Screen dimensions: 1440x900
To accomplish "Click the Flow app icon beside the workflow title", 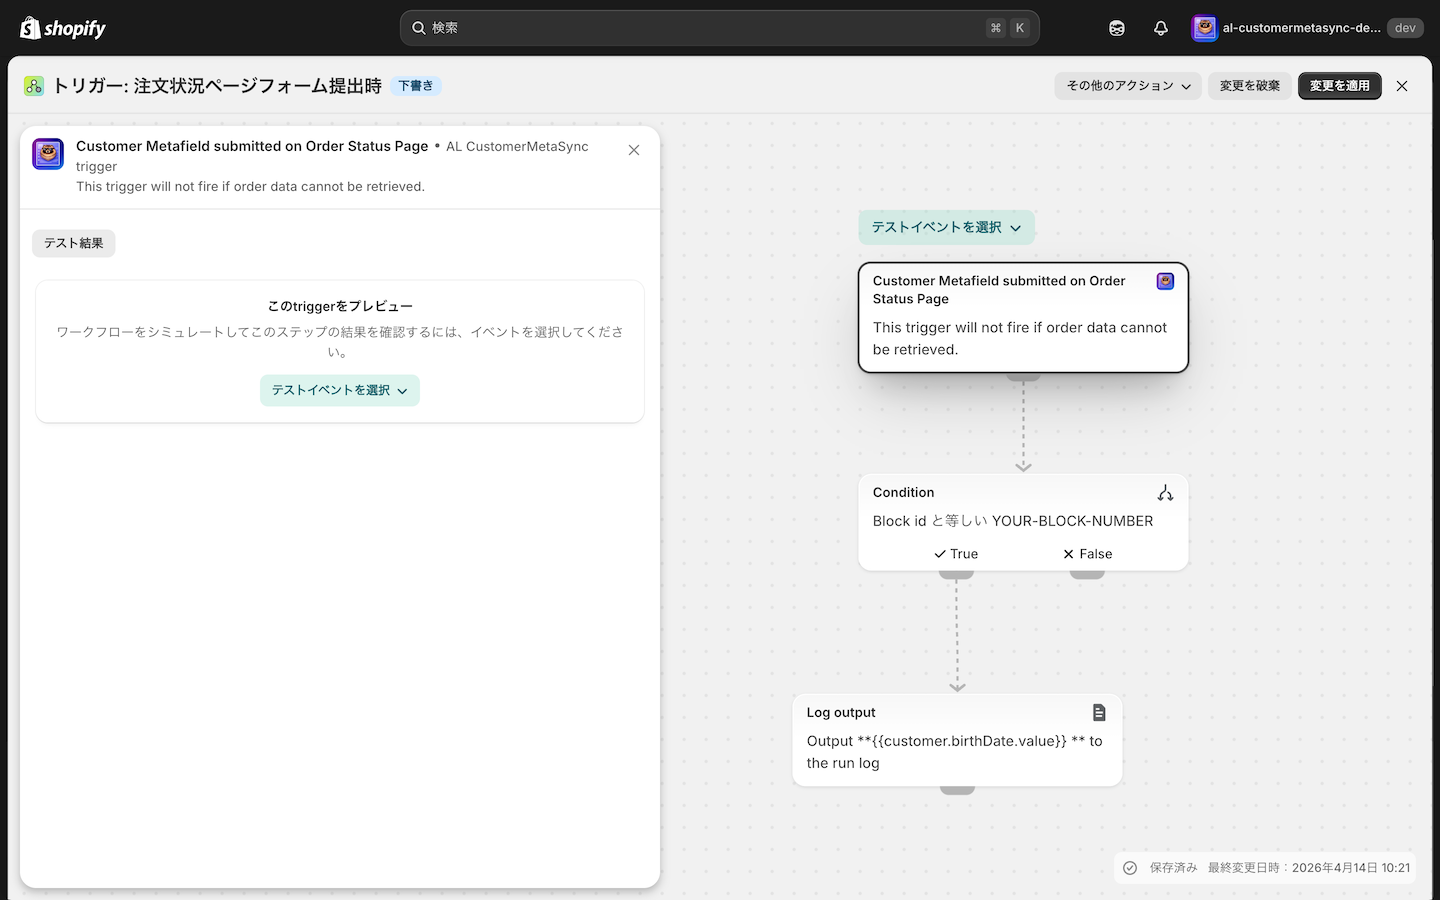I will click(34, 86).
